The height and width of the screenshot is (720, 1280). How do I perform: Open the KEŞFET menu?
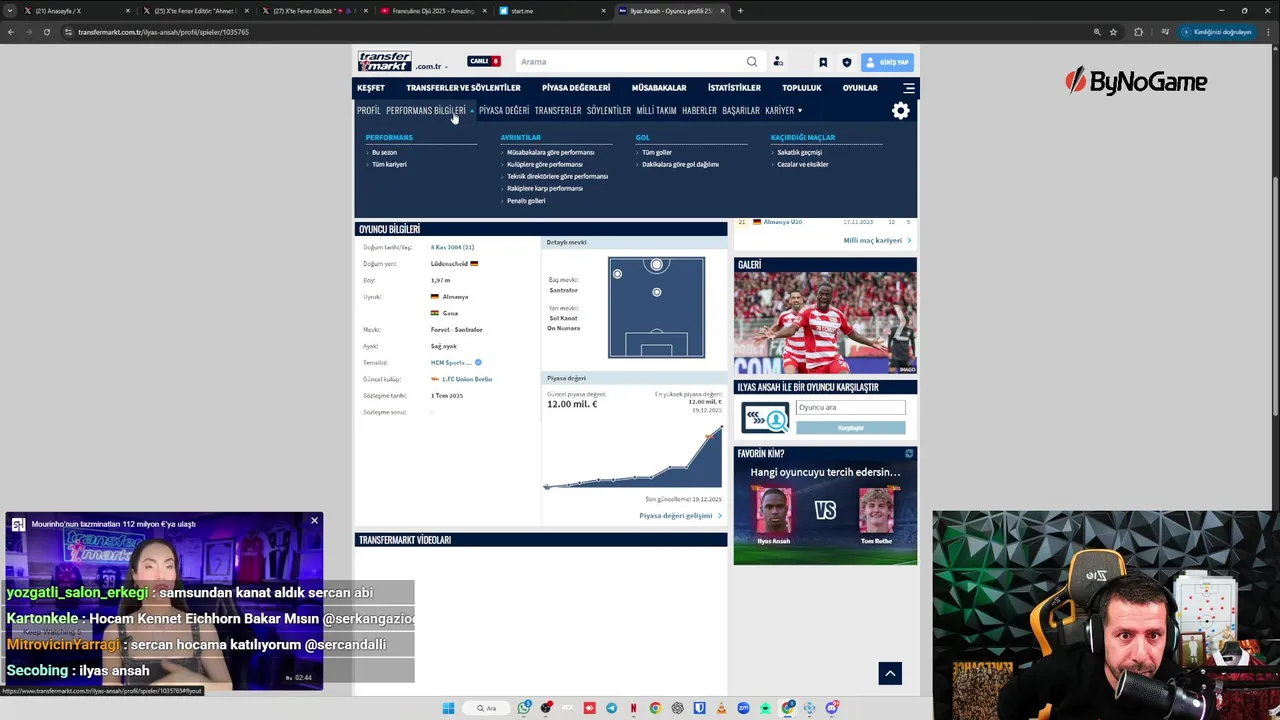coord(371,88)
